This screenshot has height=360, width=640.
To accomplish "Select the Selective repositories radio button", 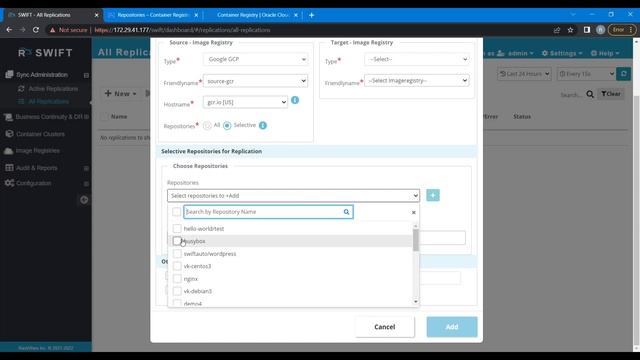I will pyautogui.click(x=227, y=125).
